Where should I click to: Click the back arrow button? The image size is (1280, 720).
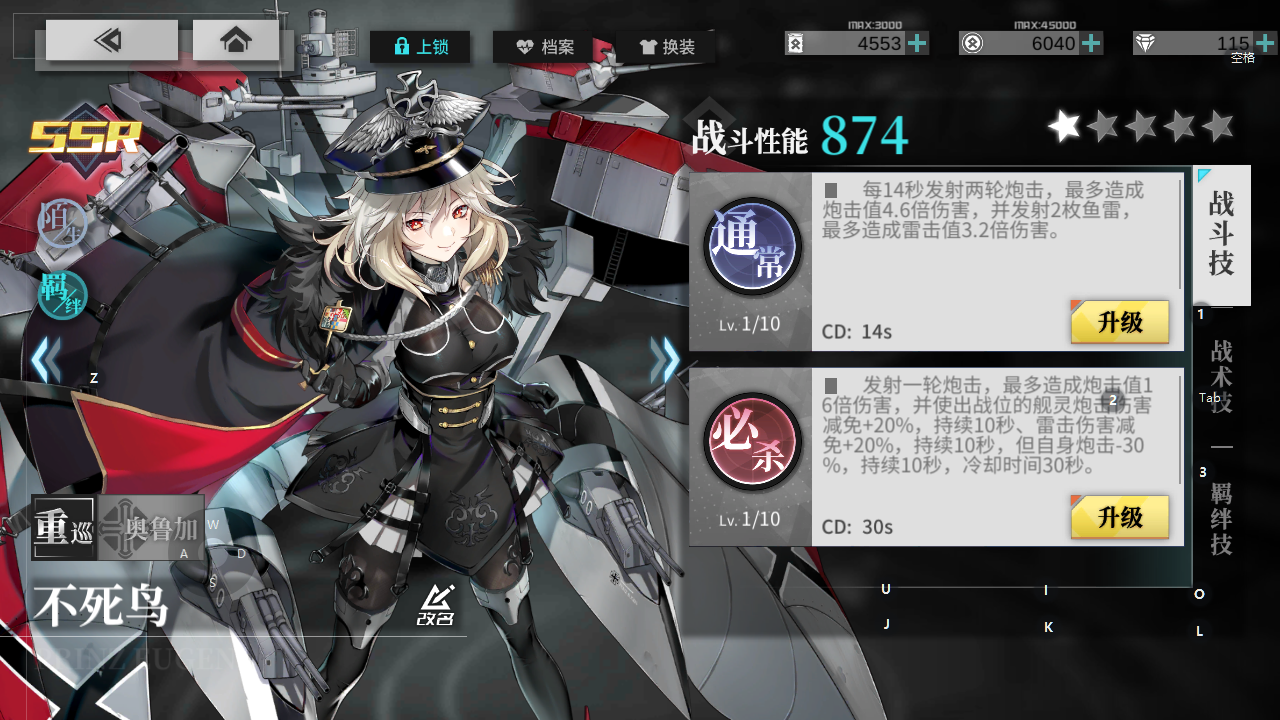[x=111, y=41]
